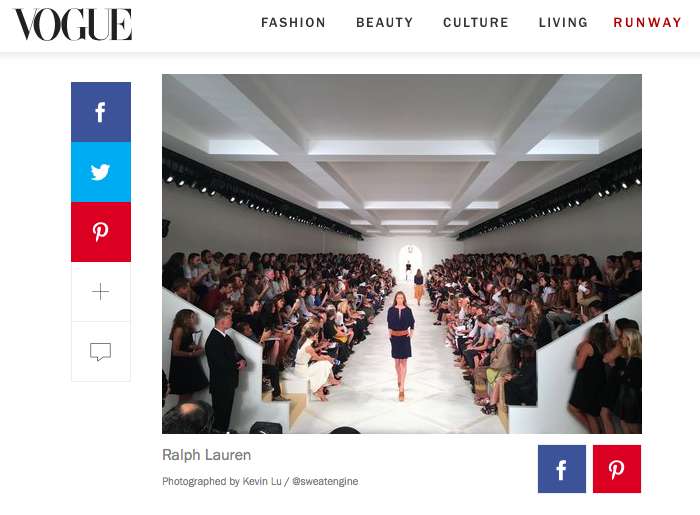The height and width of the screenshot is (515, 700).
Task: Open the Beauty section
Action: tap(384, 23)
